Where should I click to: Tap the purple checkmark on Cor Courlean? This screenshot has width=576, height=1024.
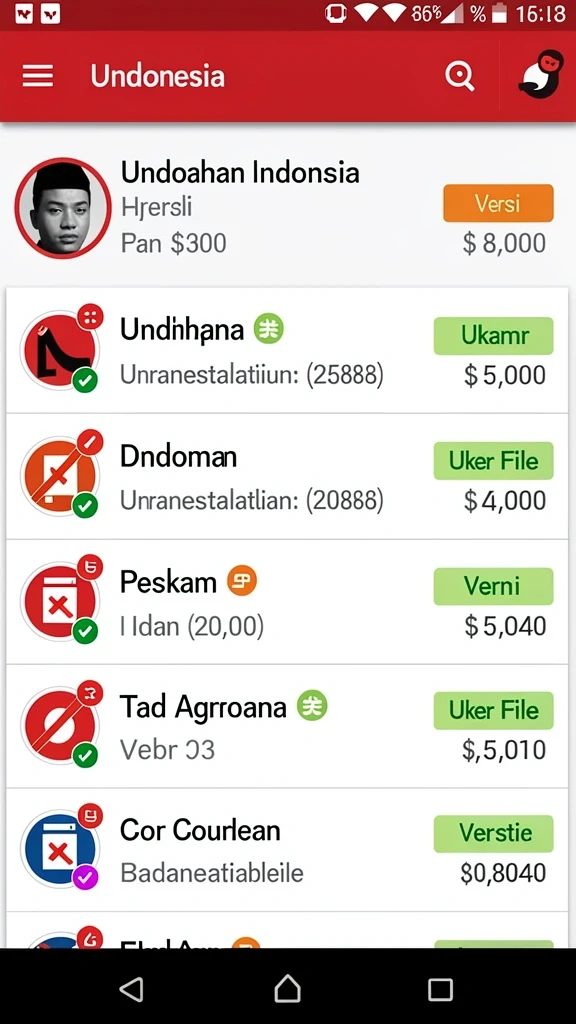(85, 878)
